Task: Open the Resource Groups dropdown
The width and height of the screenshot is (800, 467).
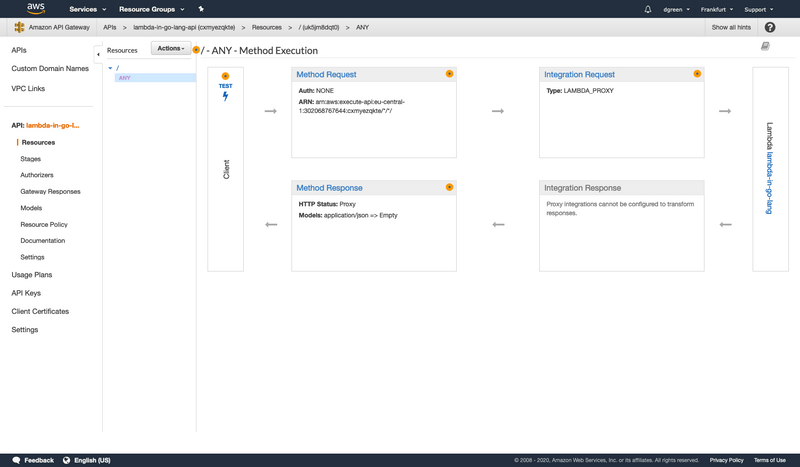Action: click(152, 9)
